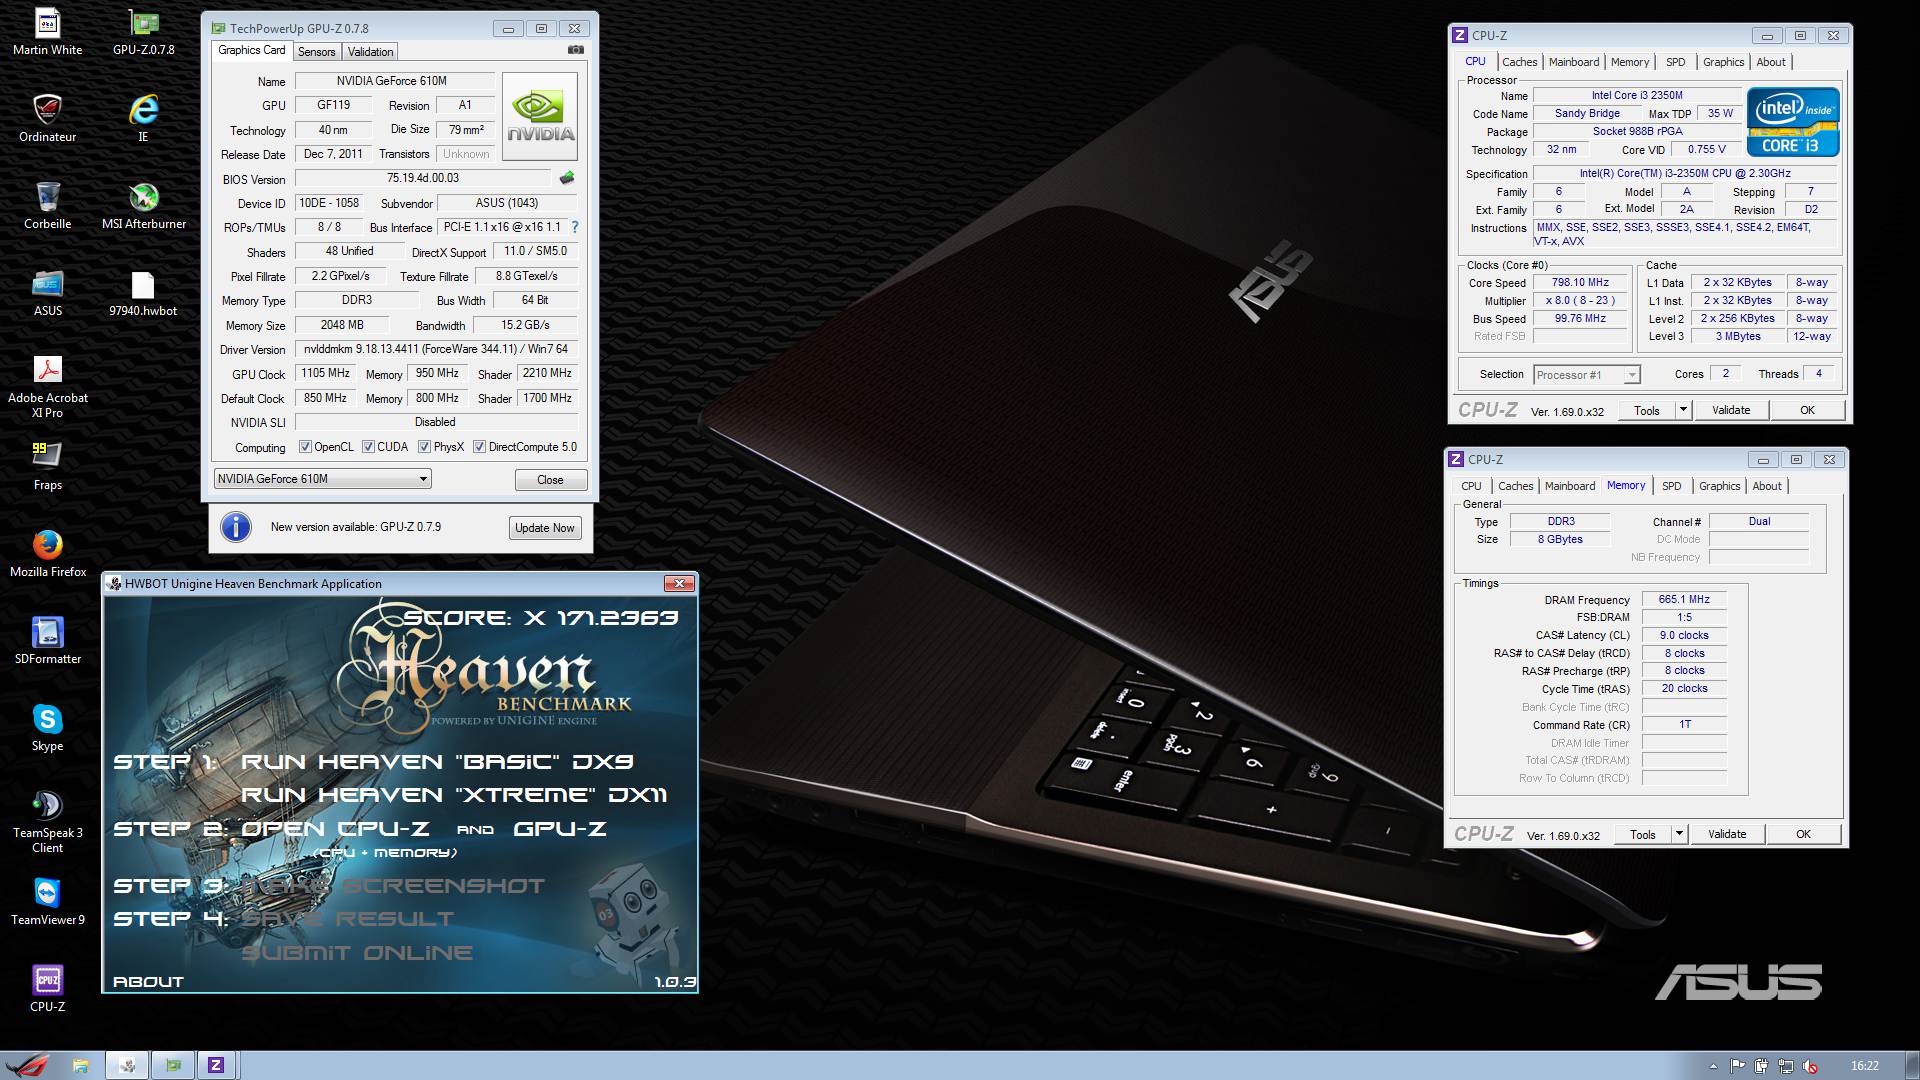This screenshot has height=1080, width=1920.
Task: Open Caches tab in upper CPU-Z
Action: [1519, 62]
